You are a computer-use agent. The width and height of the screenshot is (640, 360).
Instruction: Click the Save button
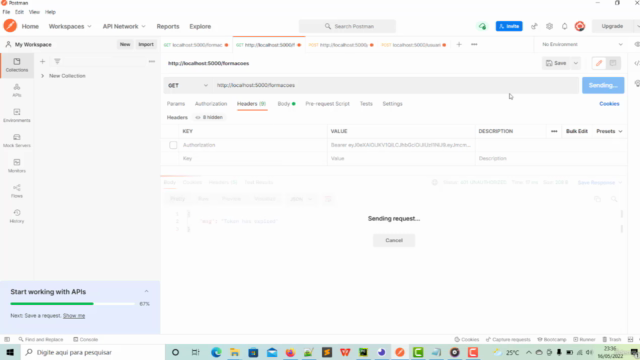coord(556,63)
